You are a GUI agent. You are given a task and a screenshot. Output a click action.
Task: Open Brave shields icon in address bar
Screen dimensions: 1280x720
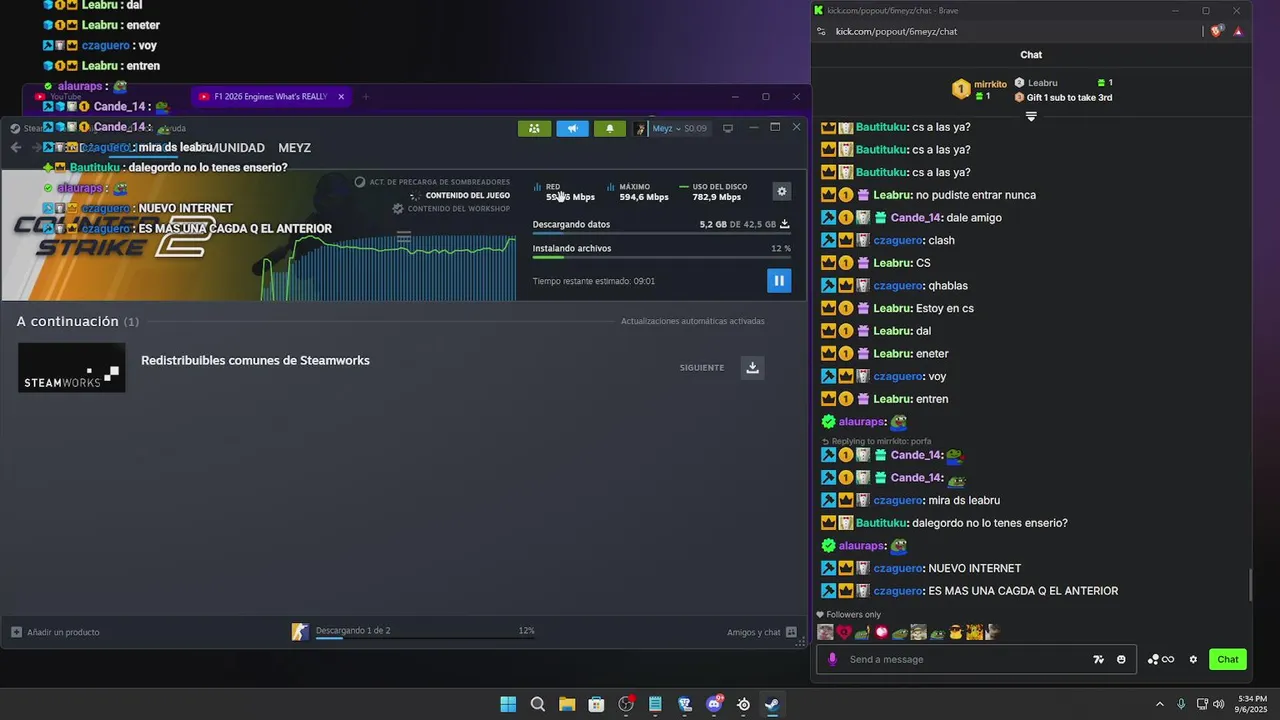[x=1217, y=31]
